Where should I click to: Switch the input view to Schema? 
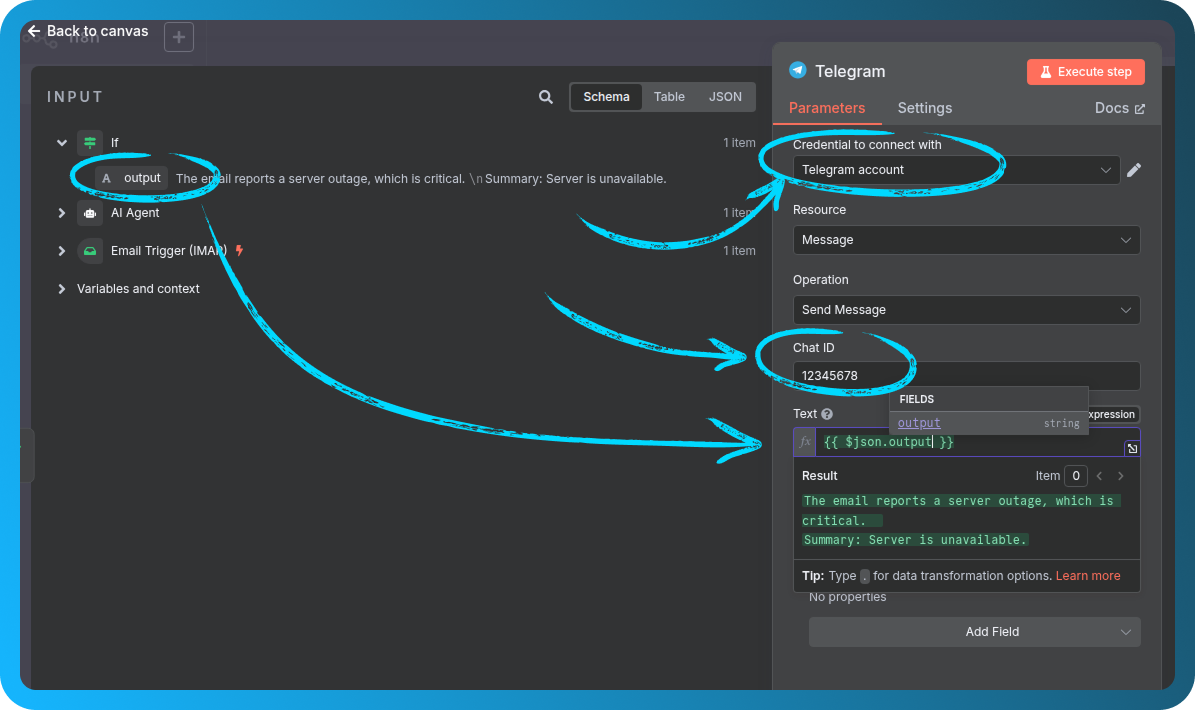[606, 97]
